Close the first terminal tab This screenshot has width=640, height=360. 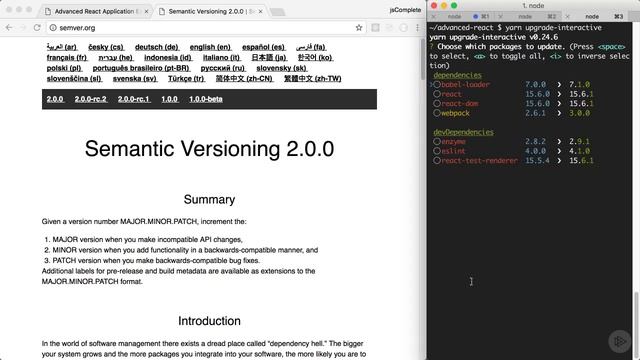point(433,16)
